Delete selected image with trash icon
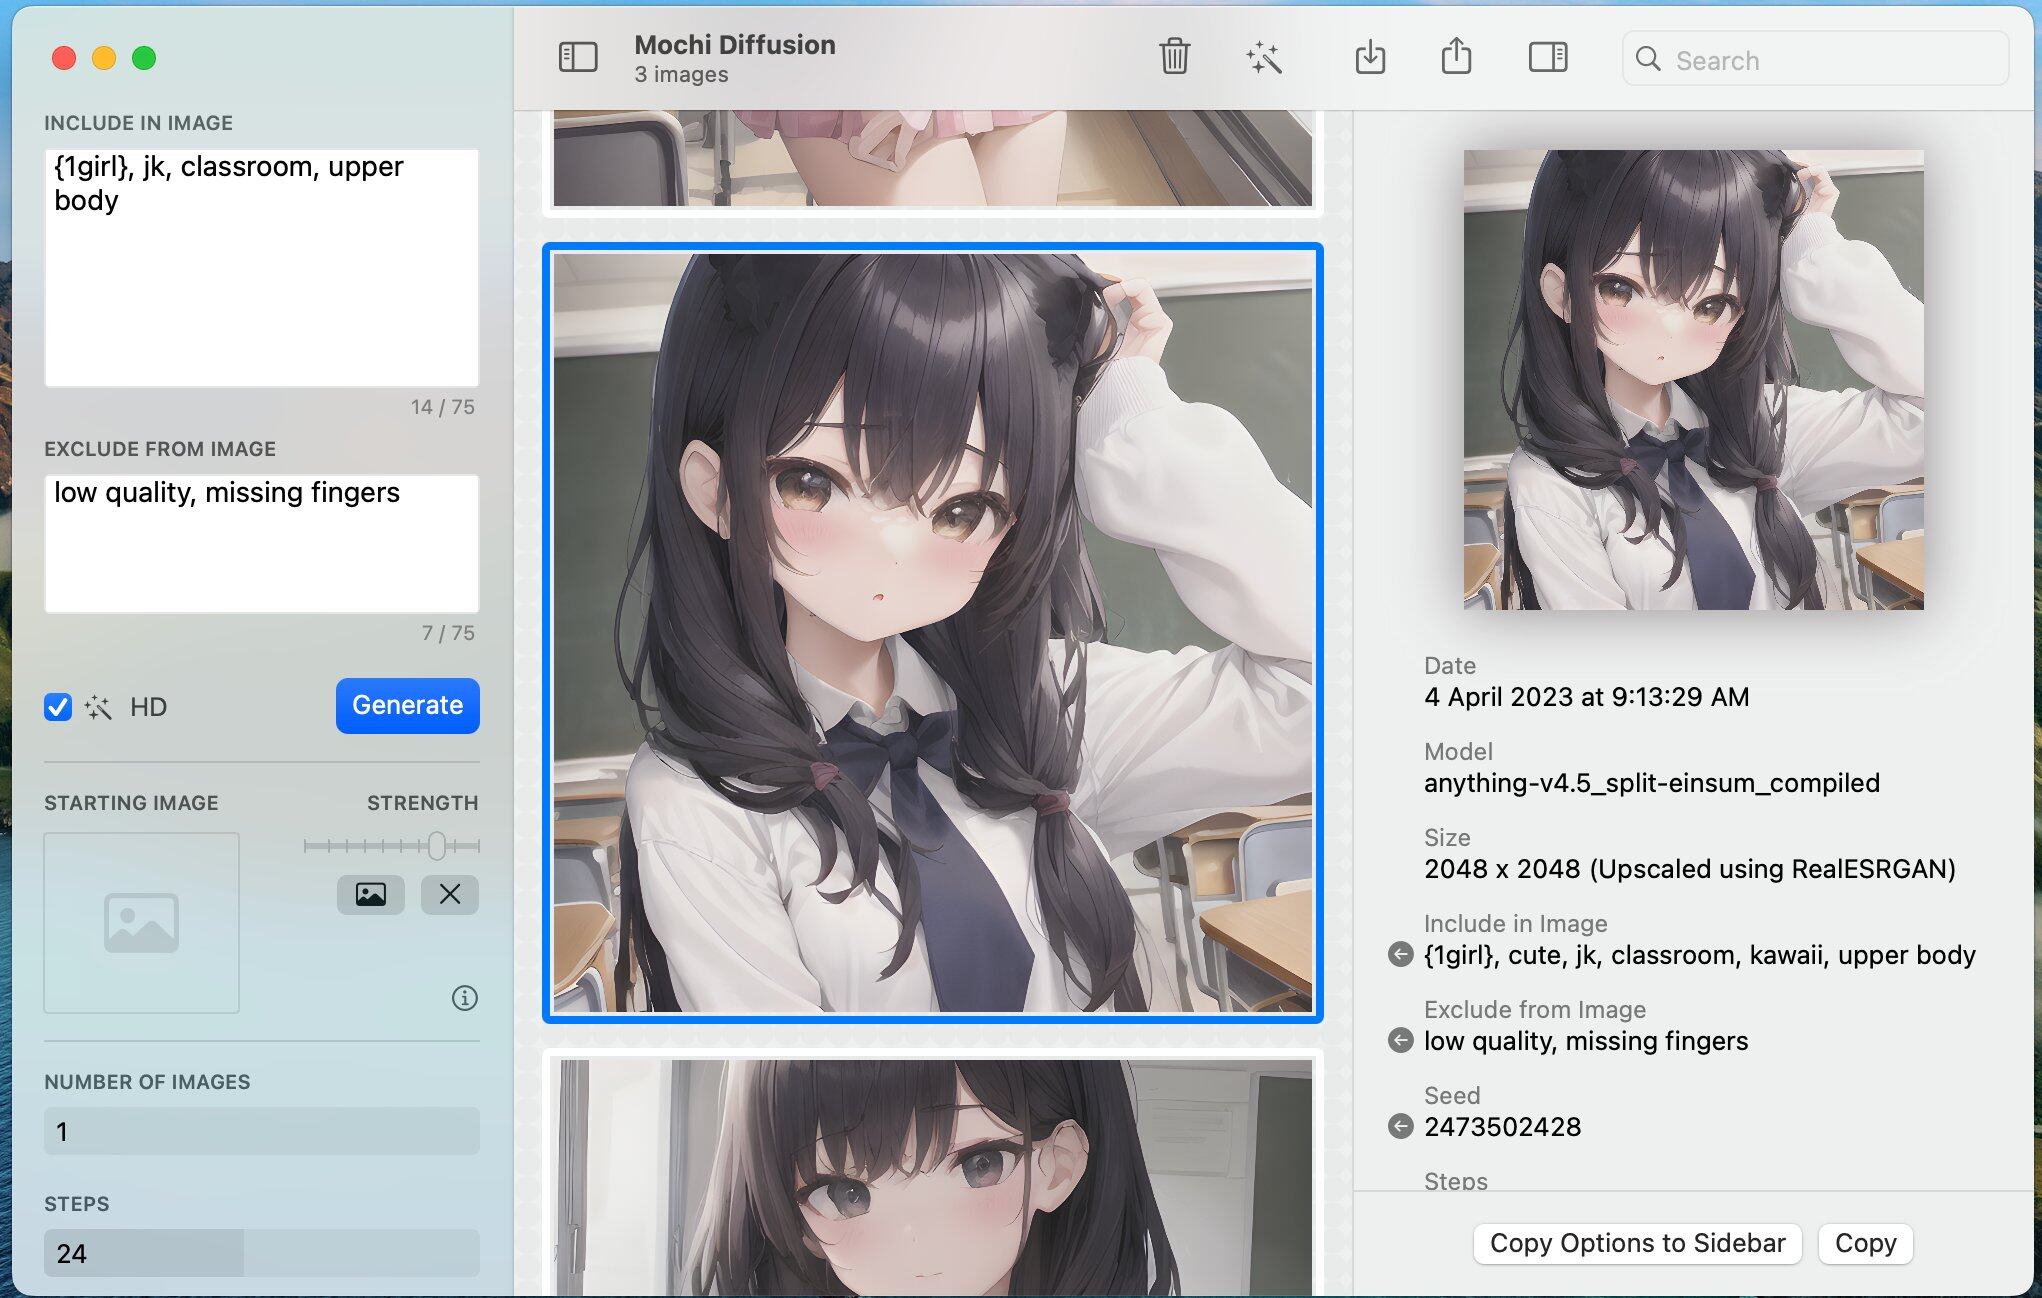Screen dimensions: 2042x1298 [1174, 57]
